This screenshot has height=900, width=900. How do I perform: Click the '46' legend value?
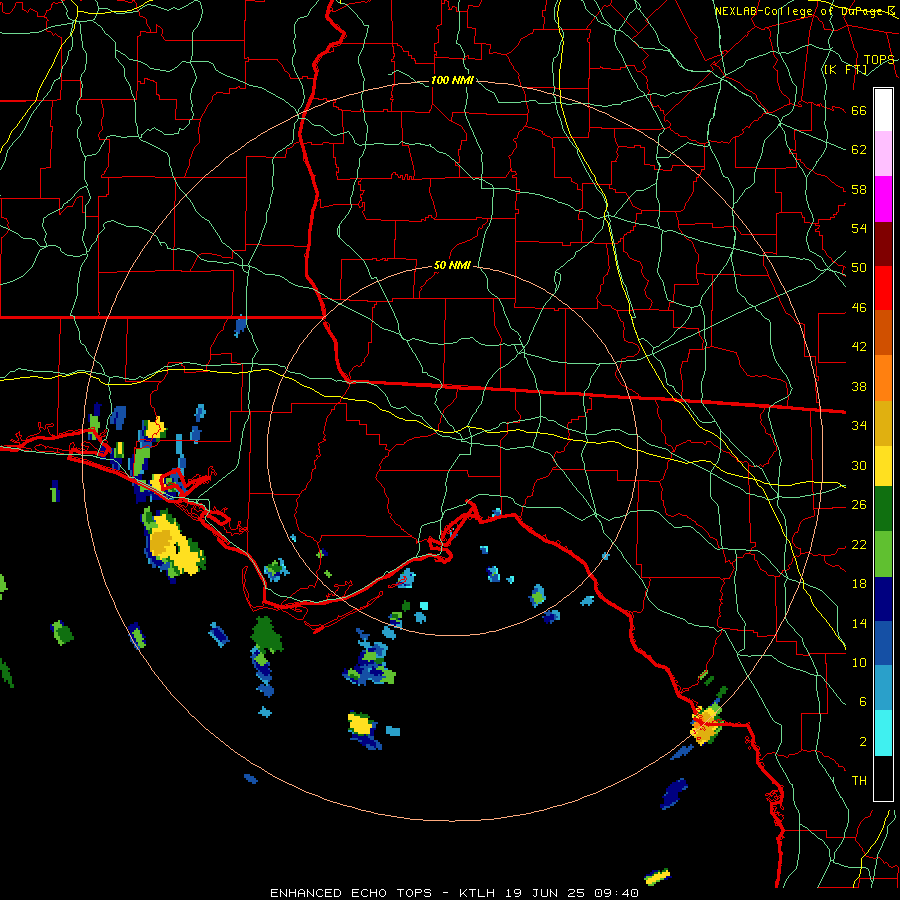point(859,308)
